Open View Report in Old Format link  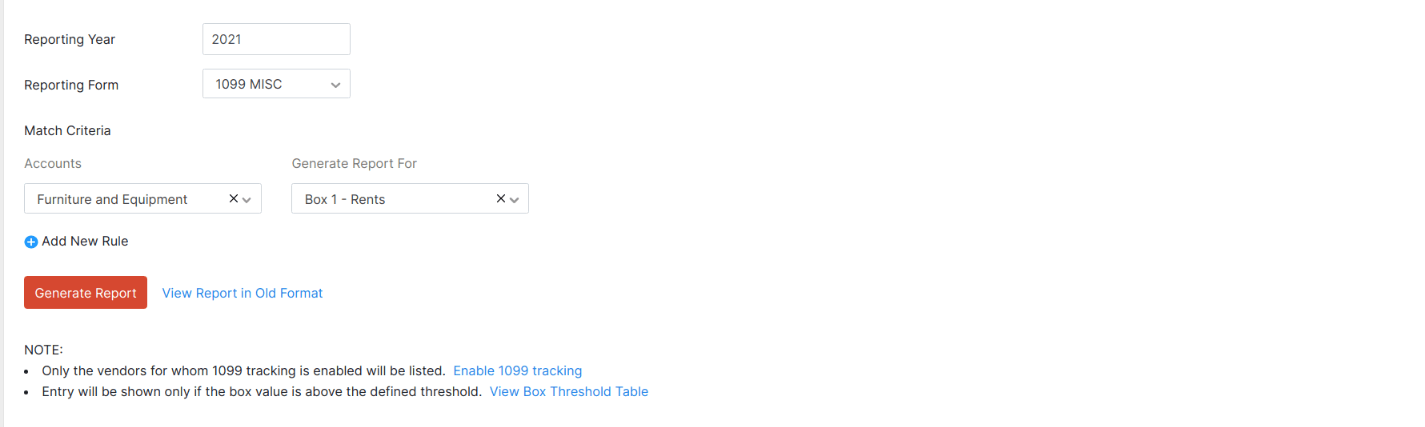(x=242, y=293)
